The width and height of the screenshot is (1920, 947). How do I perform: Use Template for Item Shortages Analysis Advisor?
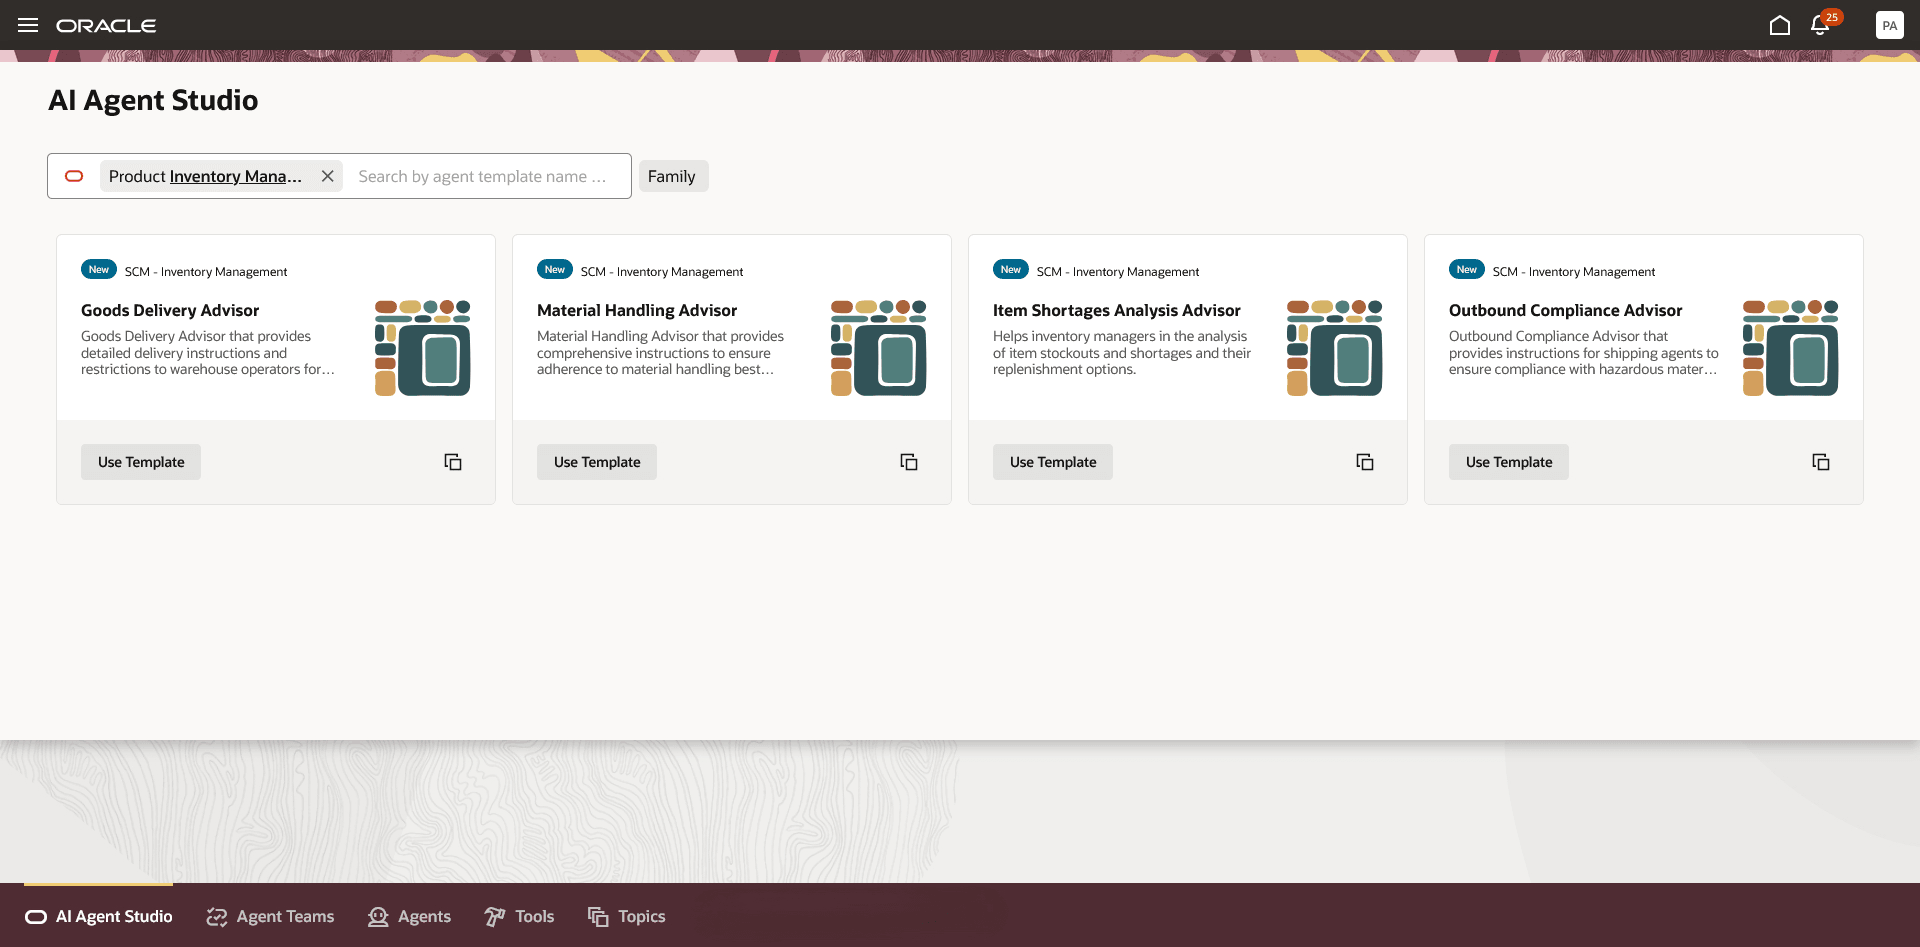[1053, 462]
